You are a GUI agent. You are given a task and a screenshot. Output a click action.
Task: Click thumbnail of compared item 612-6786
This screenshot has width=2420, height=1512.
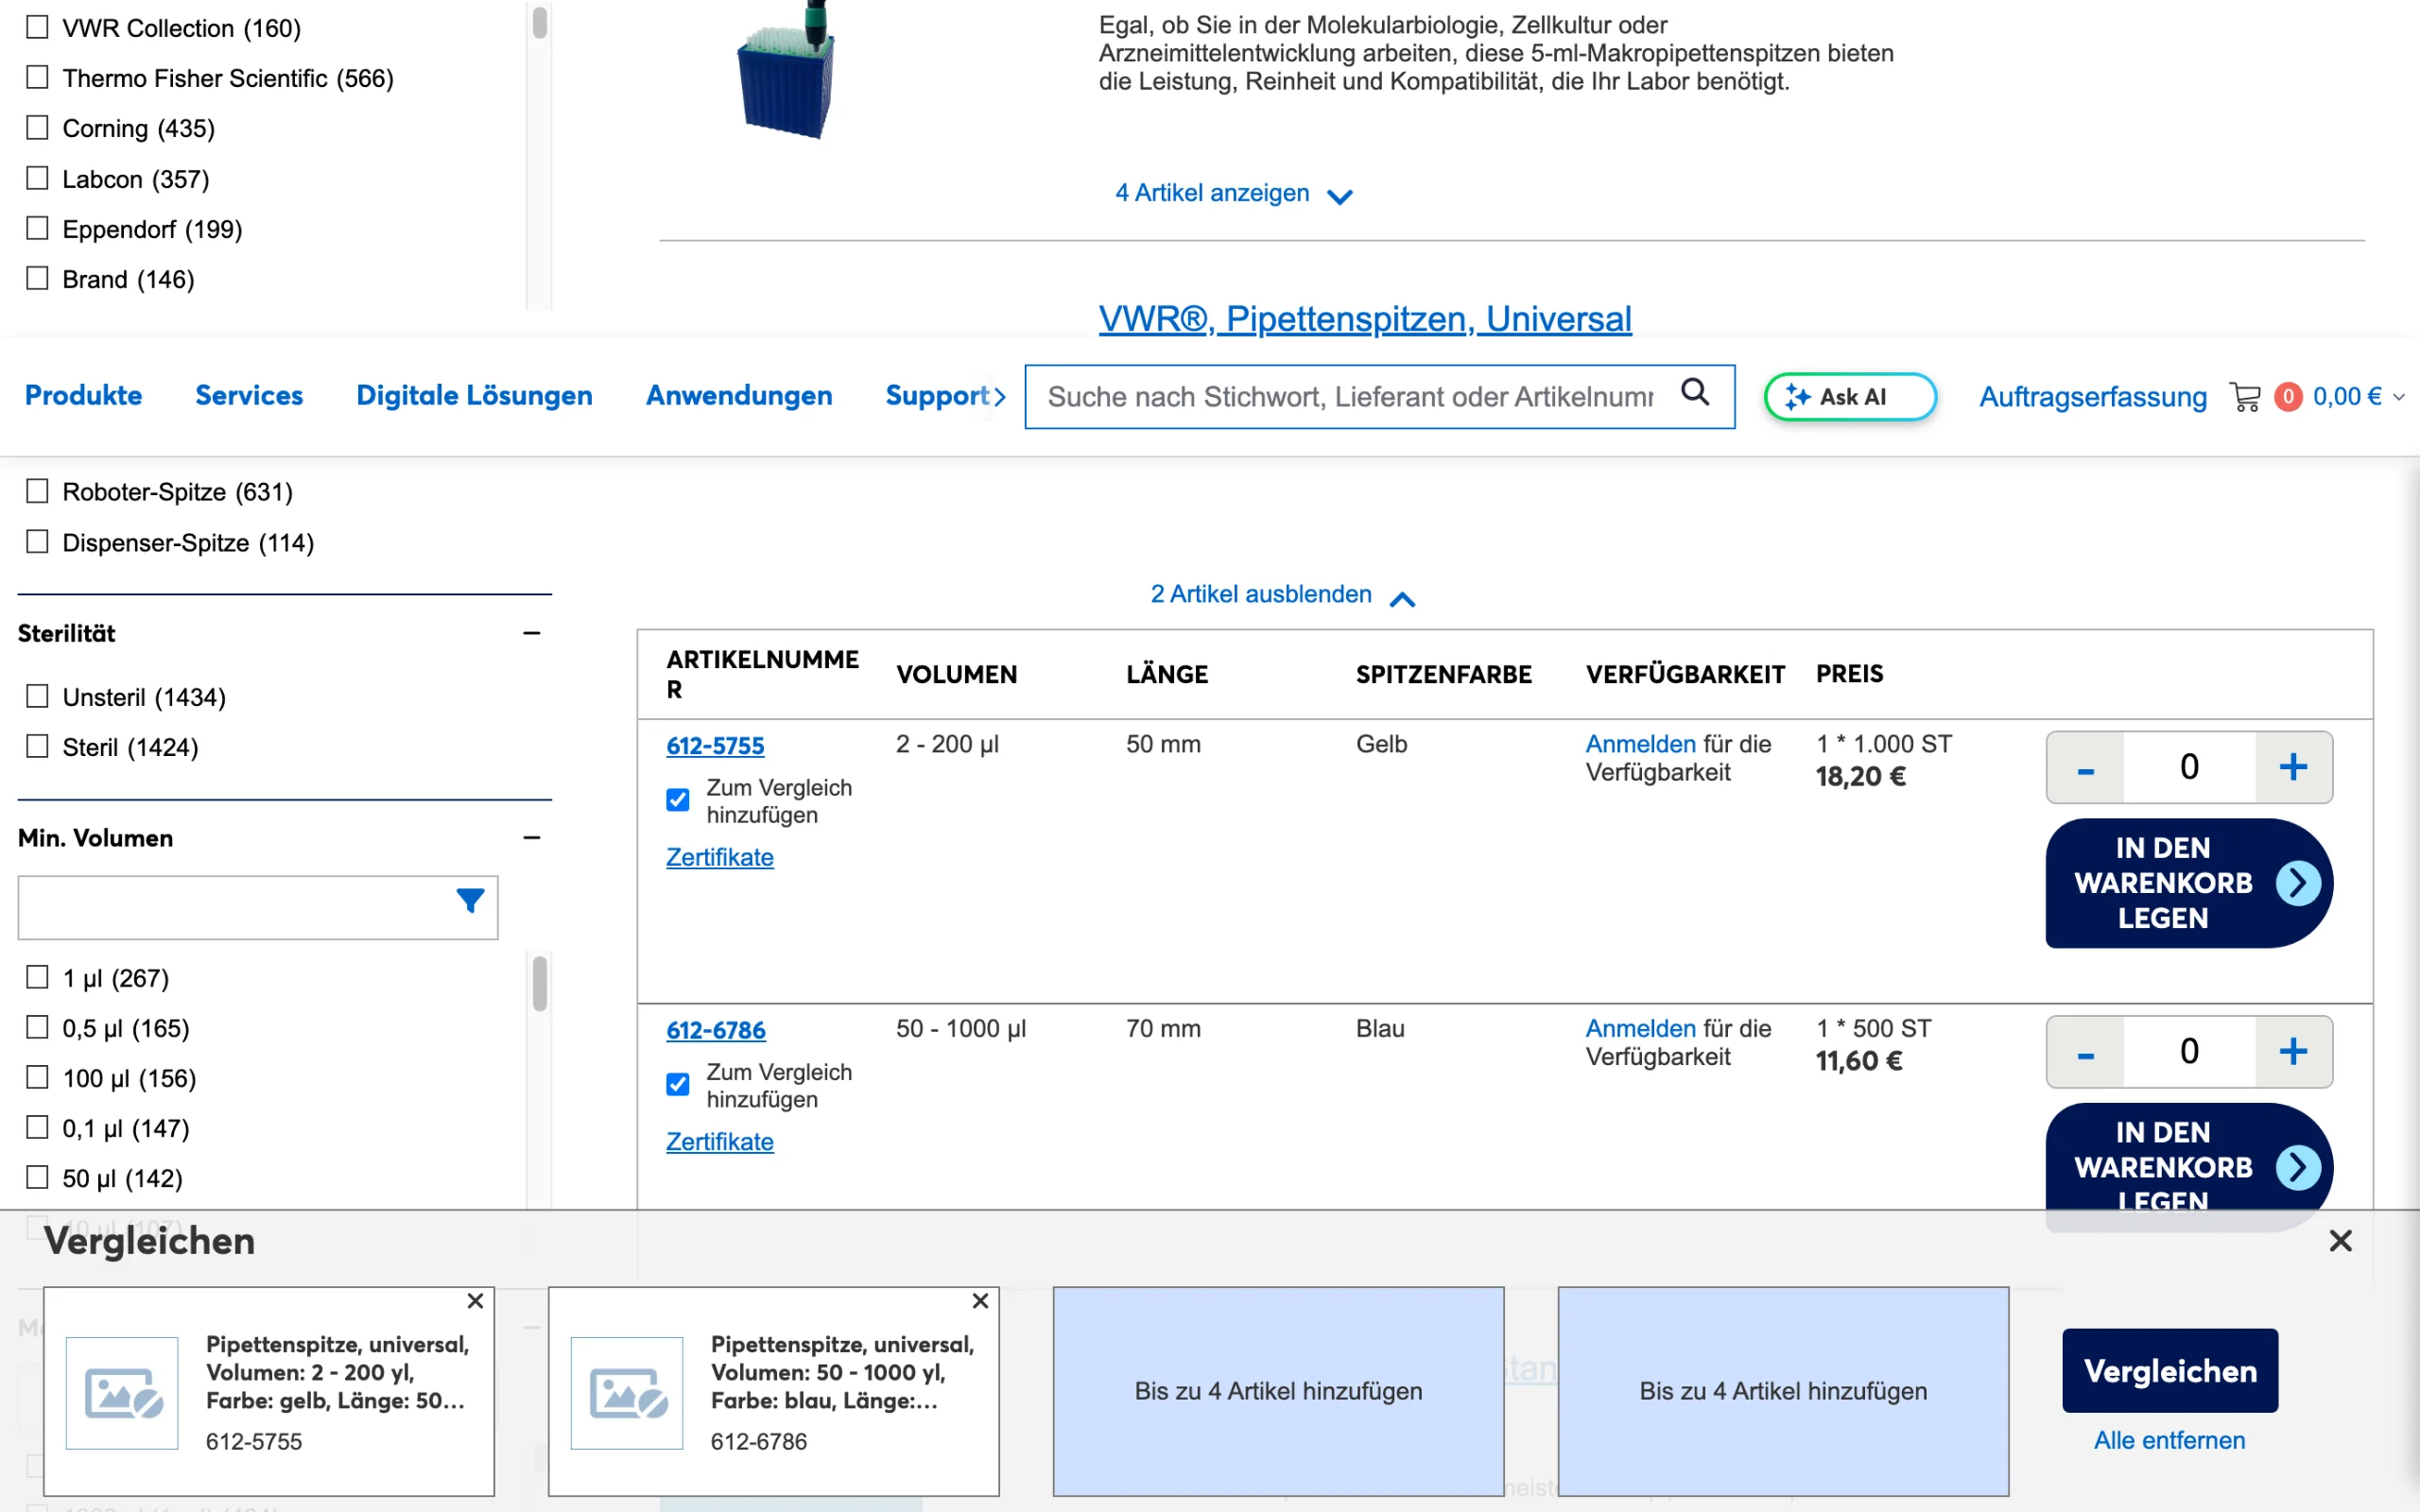(627, 1393)
